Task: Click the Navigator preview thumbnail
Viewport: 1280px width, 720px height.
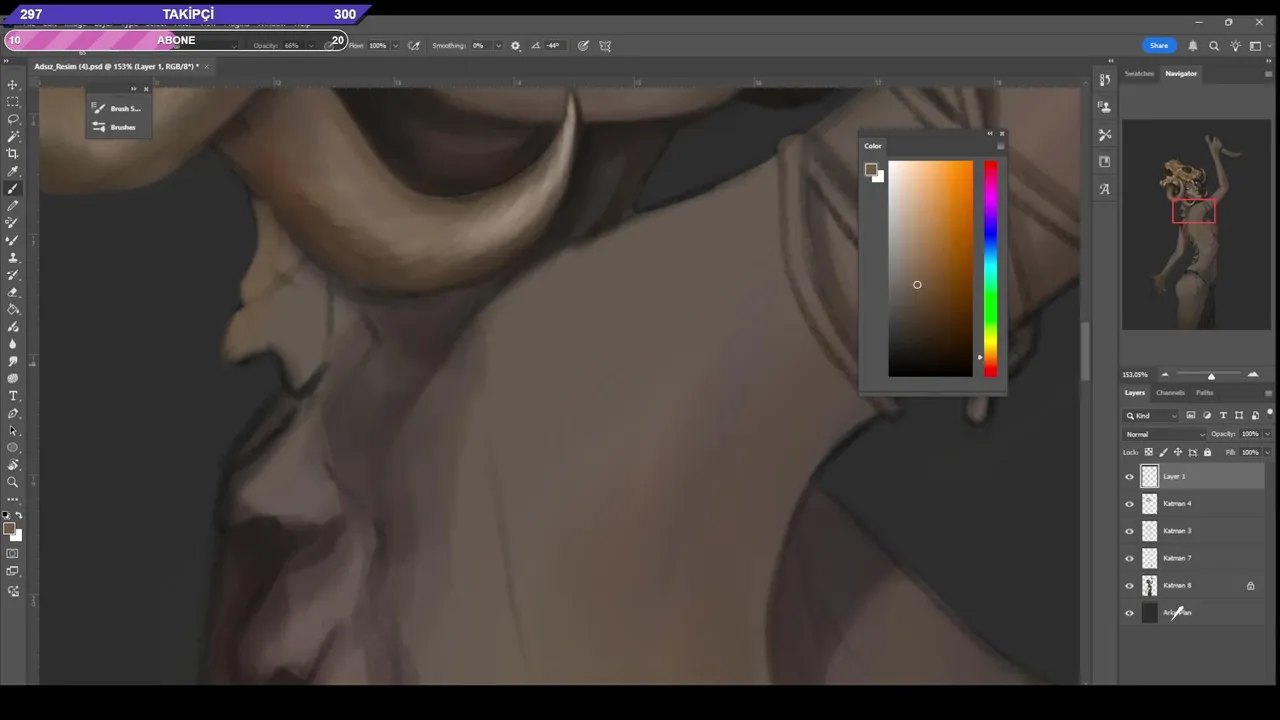Action: click(1196, 225)
